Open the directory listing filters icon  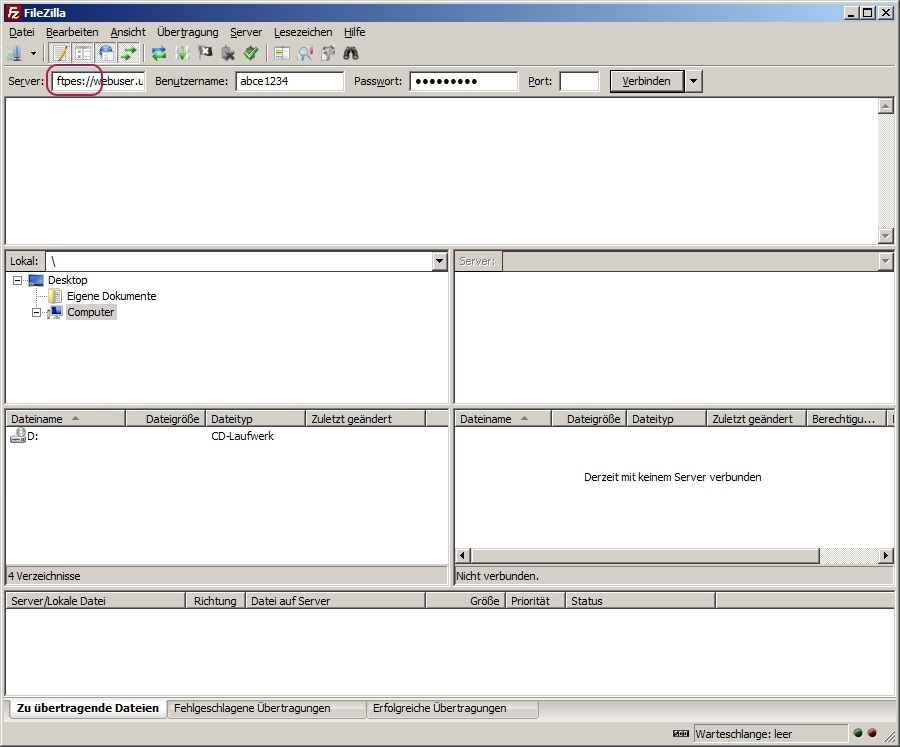(282, 53)
